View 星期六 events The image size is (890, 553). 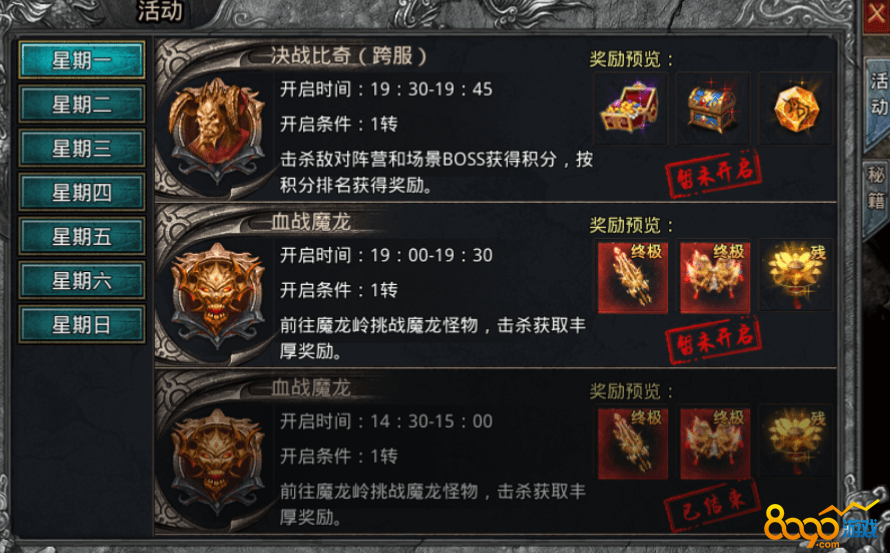[82, 280]
